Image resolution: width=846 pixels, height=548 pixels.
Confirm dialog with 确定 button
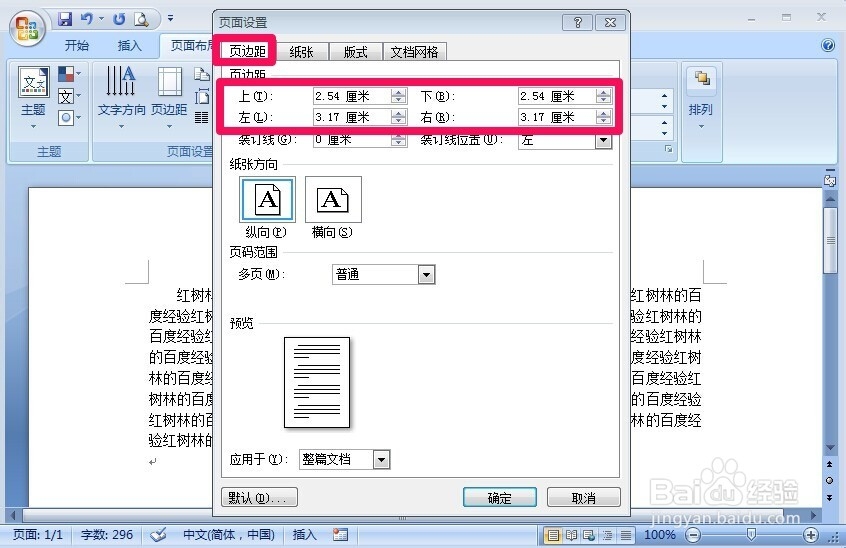(500, 497)
